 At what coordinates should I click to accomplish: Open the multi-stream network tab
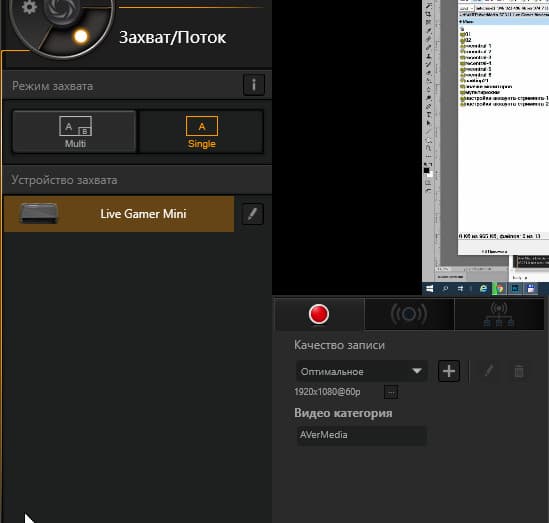(499, 314)
